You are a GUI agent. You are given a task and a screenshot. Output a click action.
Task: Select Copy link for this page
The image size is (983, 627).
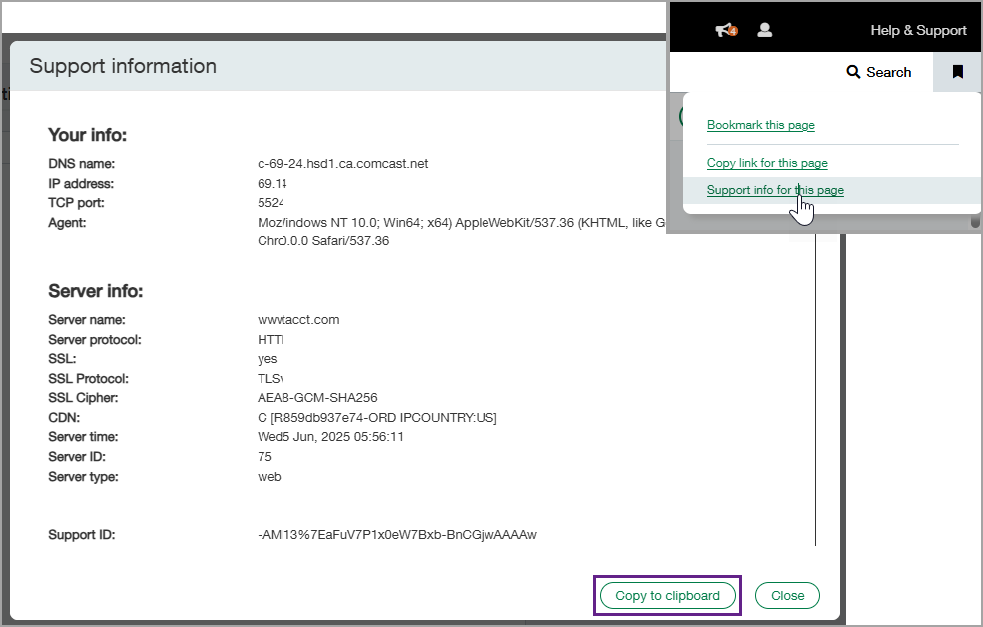point(767,163)
